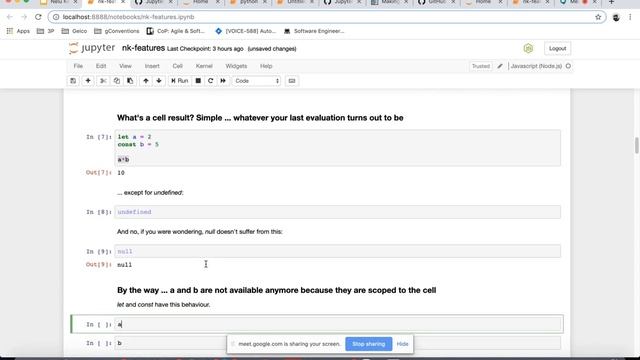Copy selected cells icon
Screen dimensions: 640x360
117,81
